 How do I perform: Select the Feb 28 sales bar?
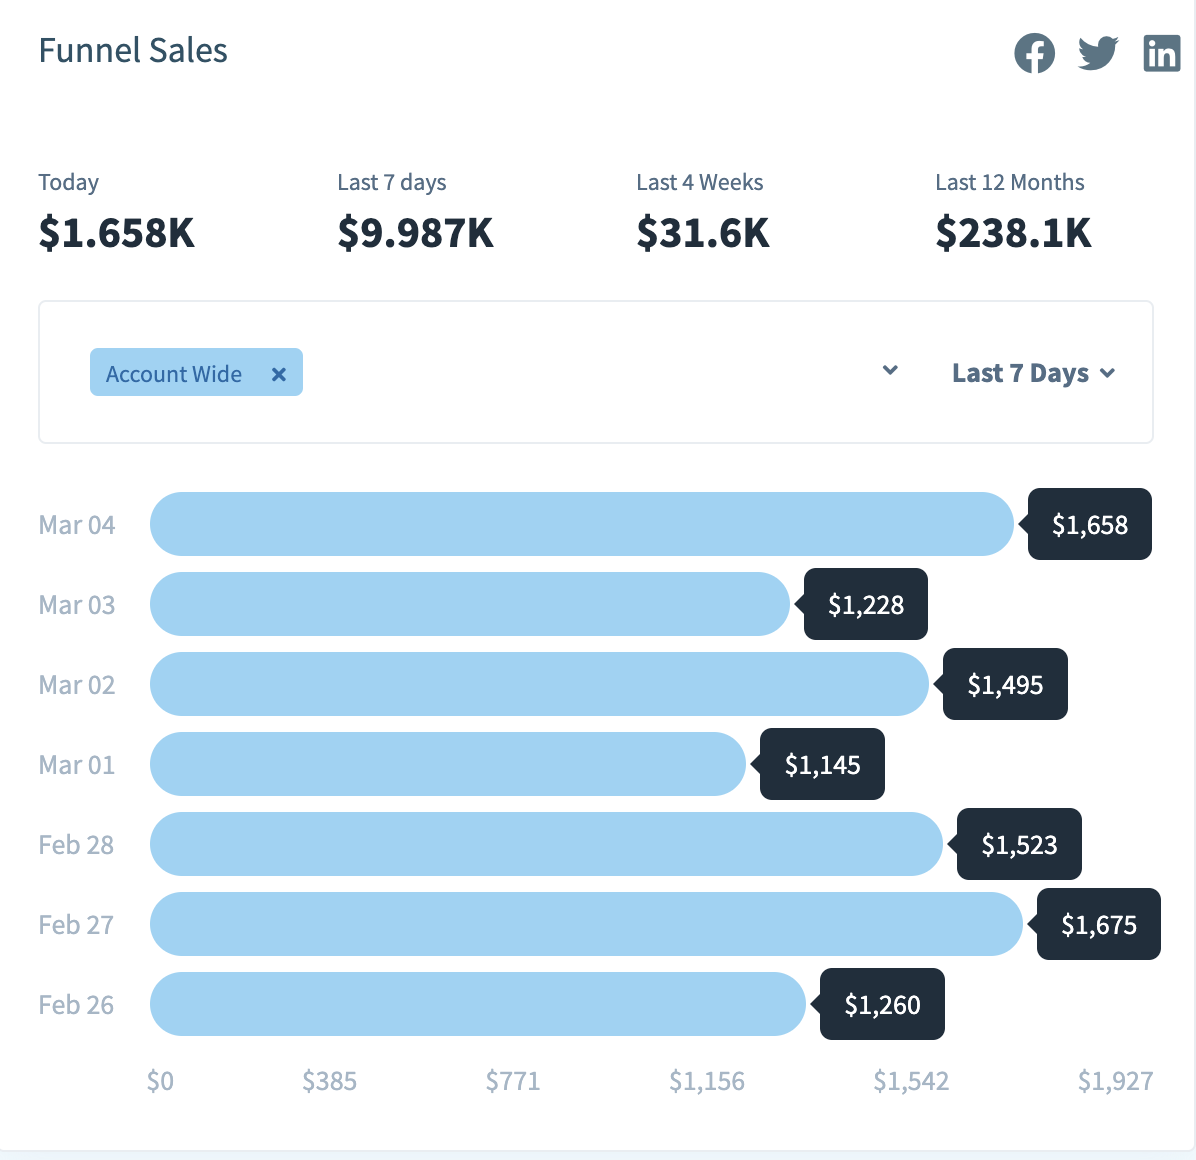tap(546, 844)
